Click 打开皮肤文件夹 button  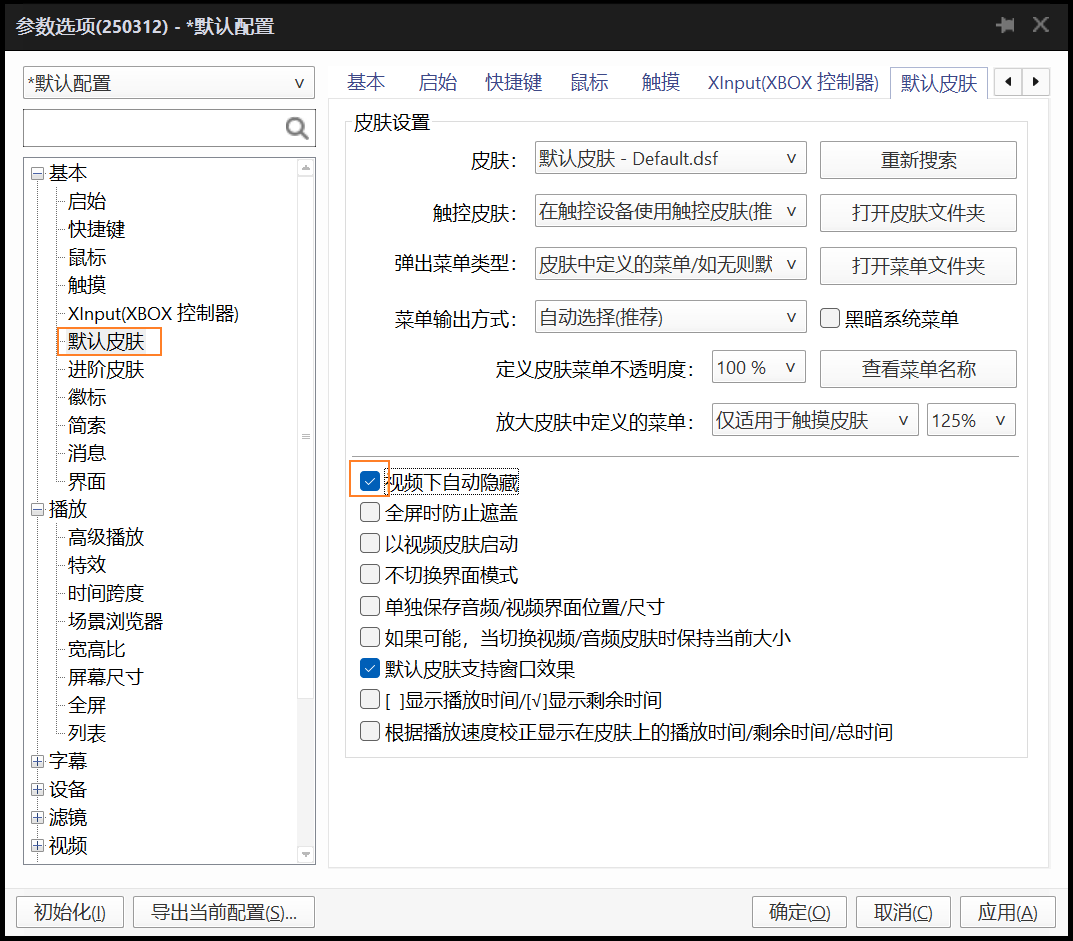pyautogui.click(x=918, y=213)
